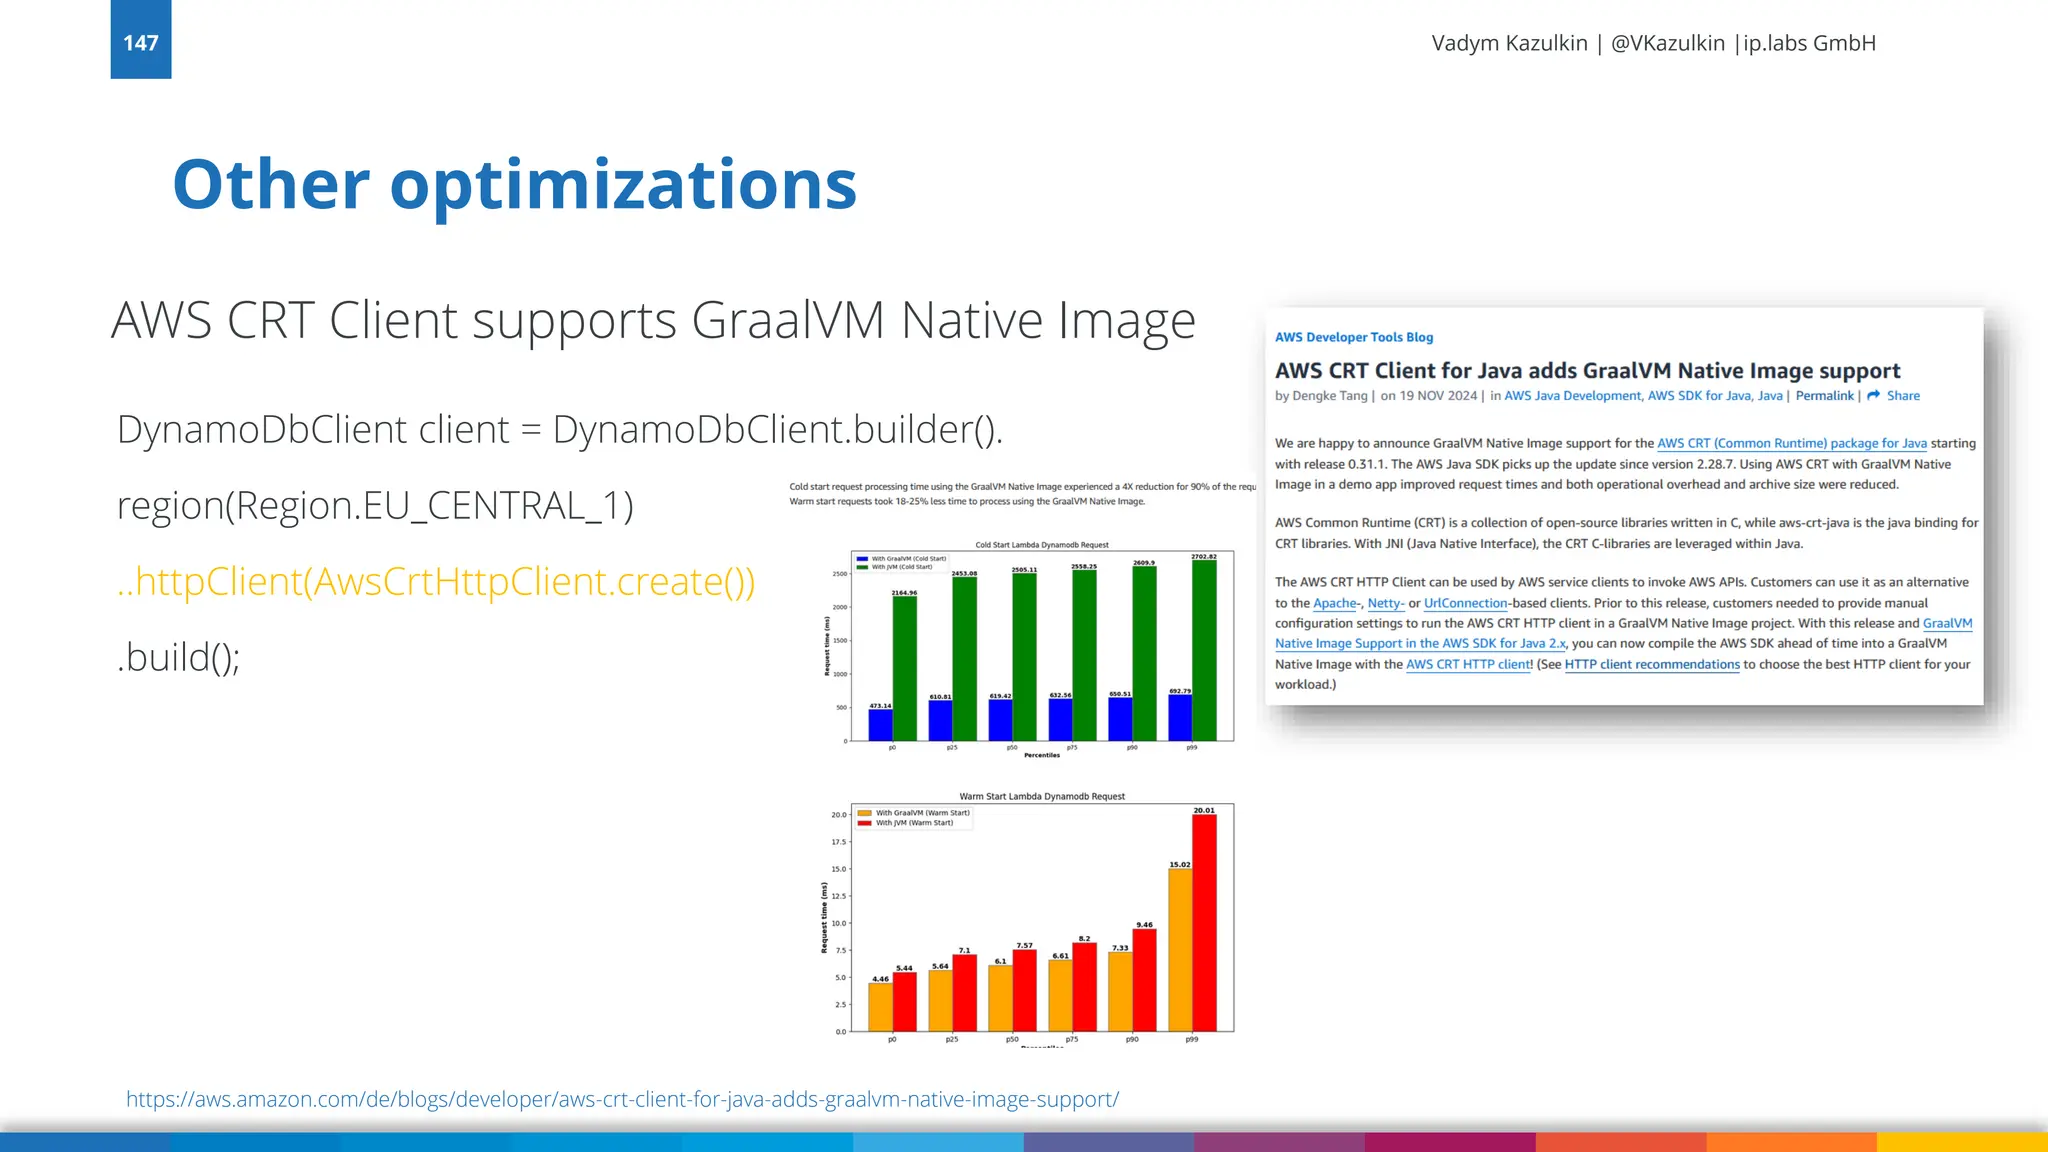The image size is (2048, 1152).
Task: Open the aws.amazon.com blog URL at slide bottom
Action: [x=622, y=1099]
